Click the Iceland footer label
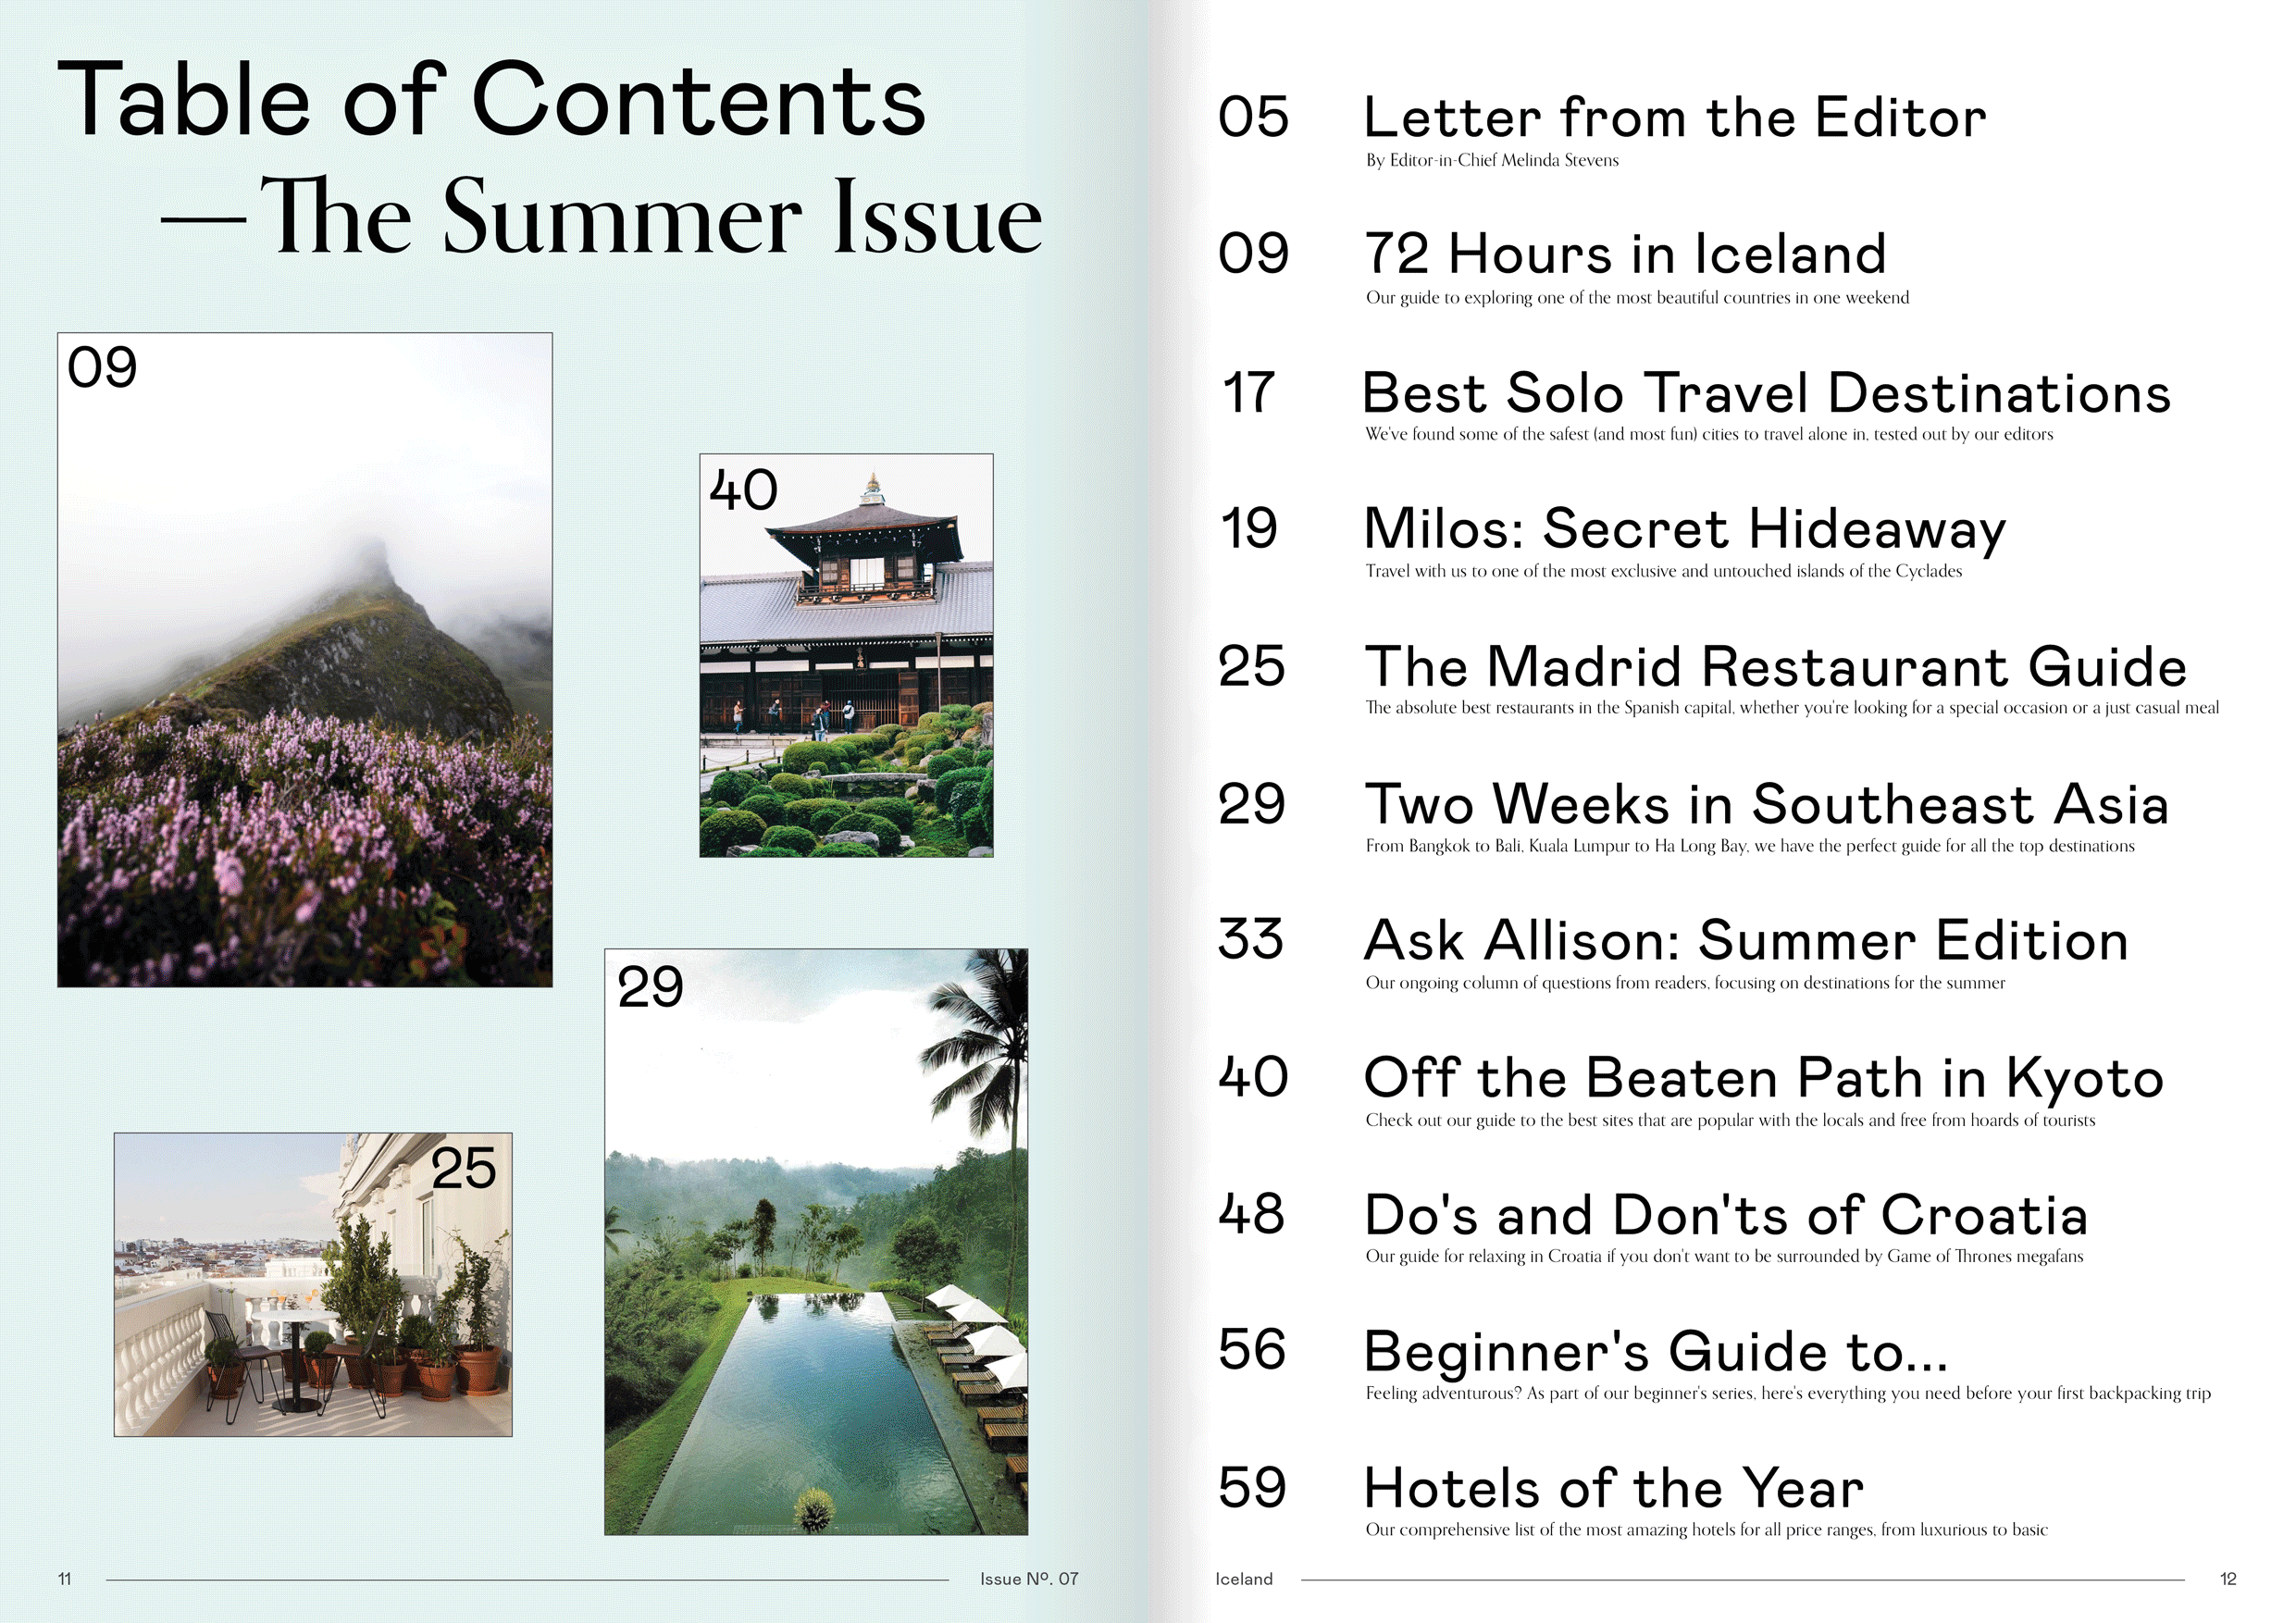The image size is (2296, 1623). [x=1244, y=1579]
